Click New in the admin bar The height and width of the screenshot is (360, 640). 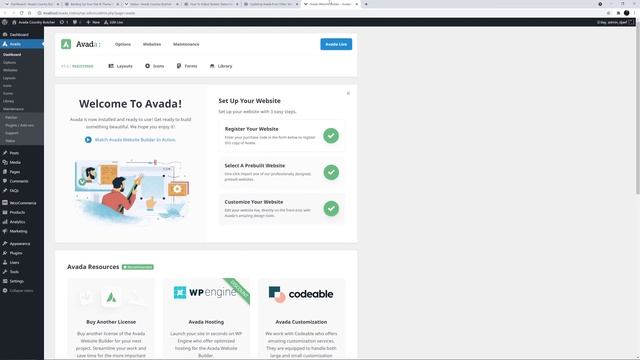coord(93,22)
